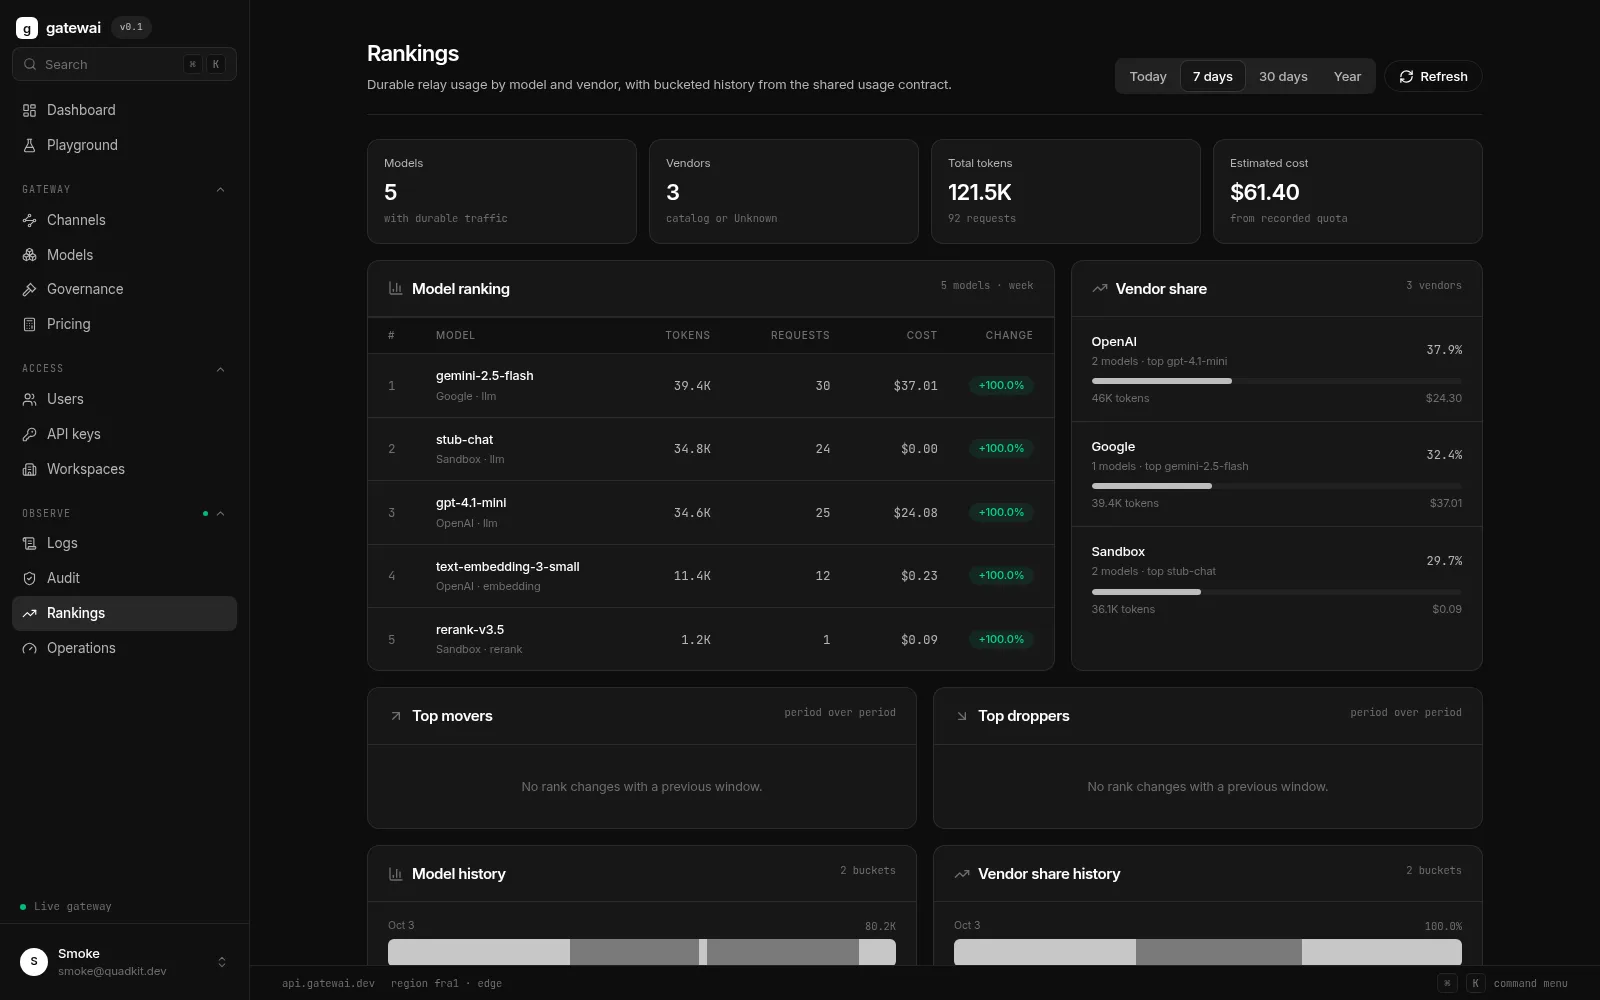Select the gpt-4.1-mini model row

click(710, 513)
